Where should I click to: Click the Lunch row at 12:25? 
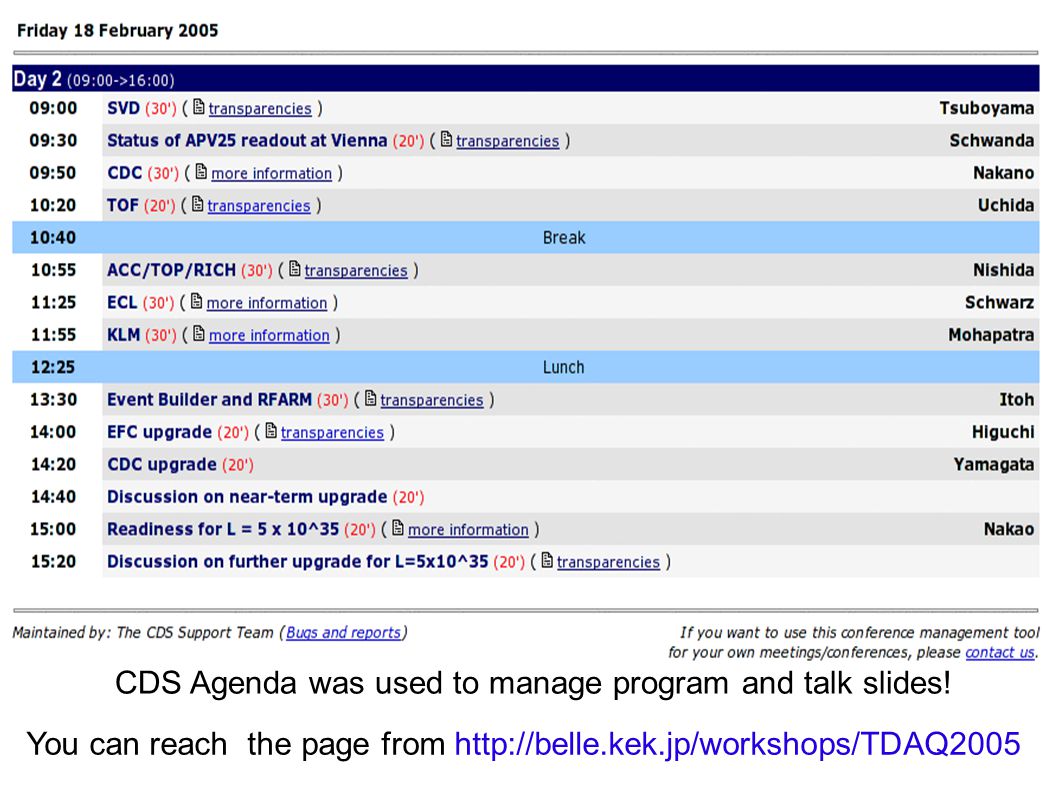(526, 367)
